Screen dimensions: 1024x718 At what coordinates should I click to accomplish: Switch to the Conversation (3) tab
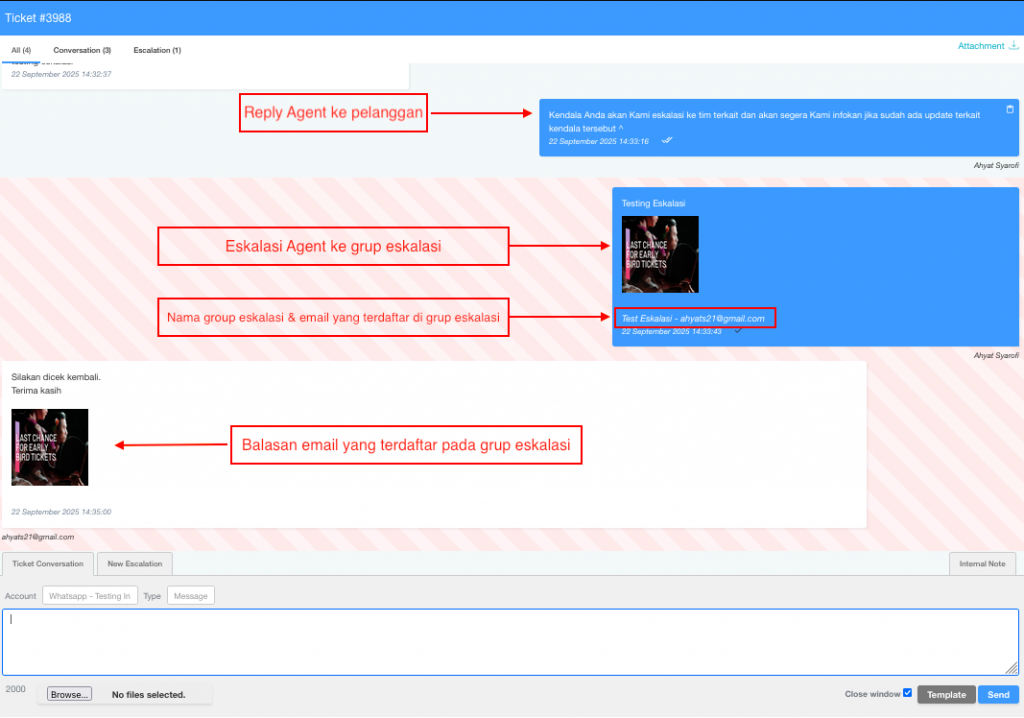(x=82, y=50)
